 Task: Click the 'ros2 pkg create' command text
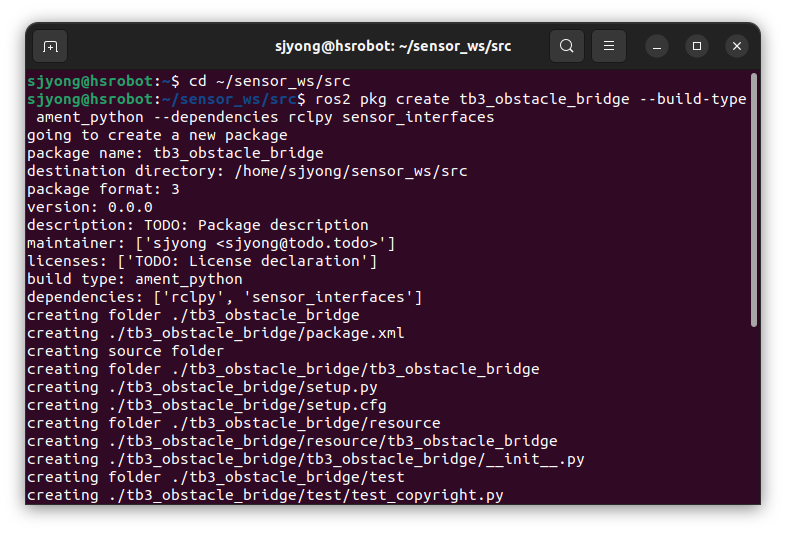tap(382, 99)
